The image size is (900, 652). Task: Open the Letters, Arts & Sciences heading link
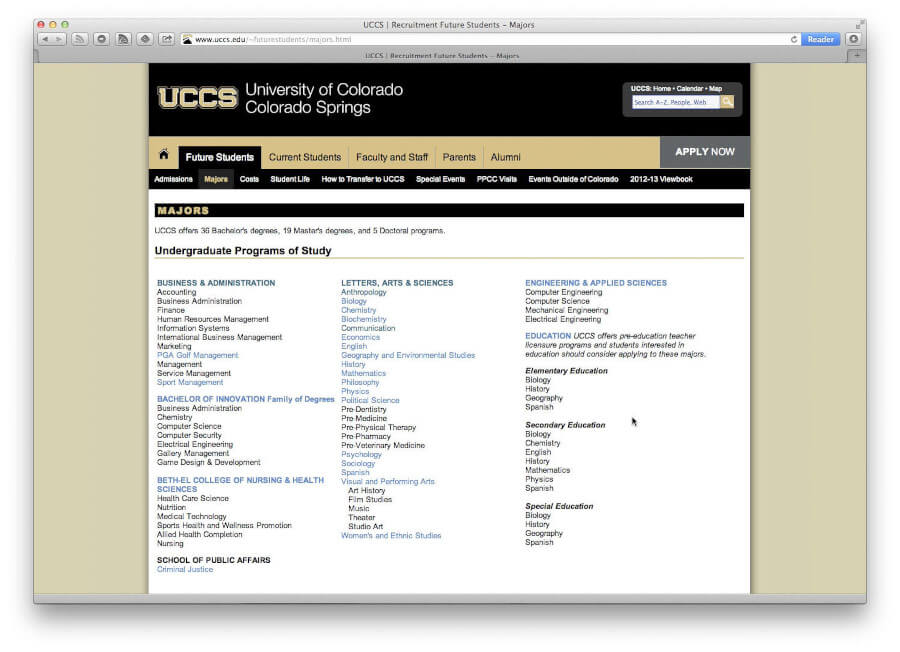397,283
